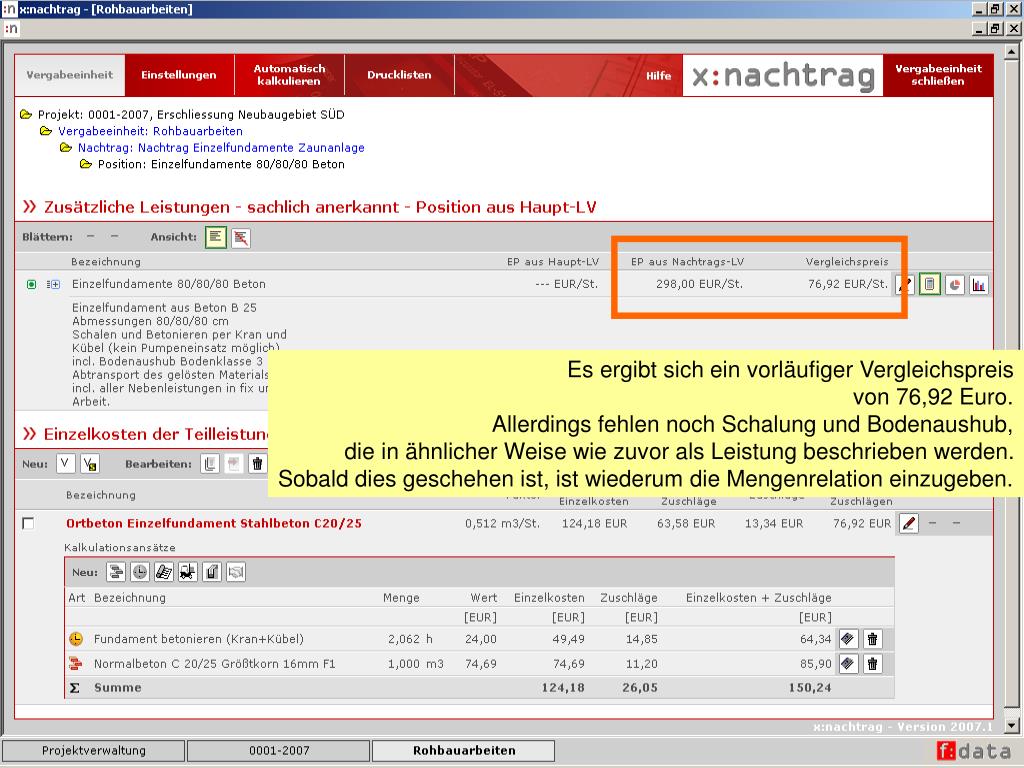Click the 0,512 m3/St. factor value

[502, 523]
